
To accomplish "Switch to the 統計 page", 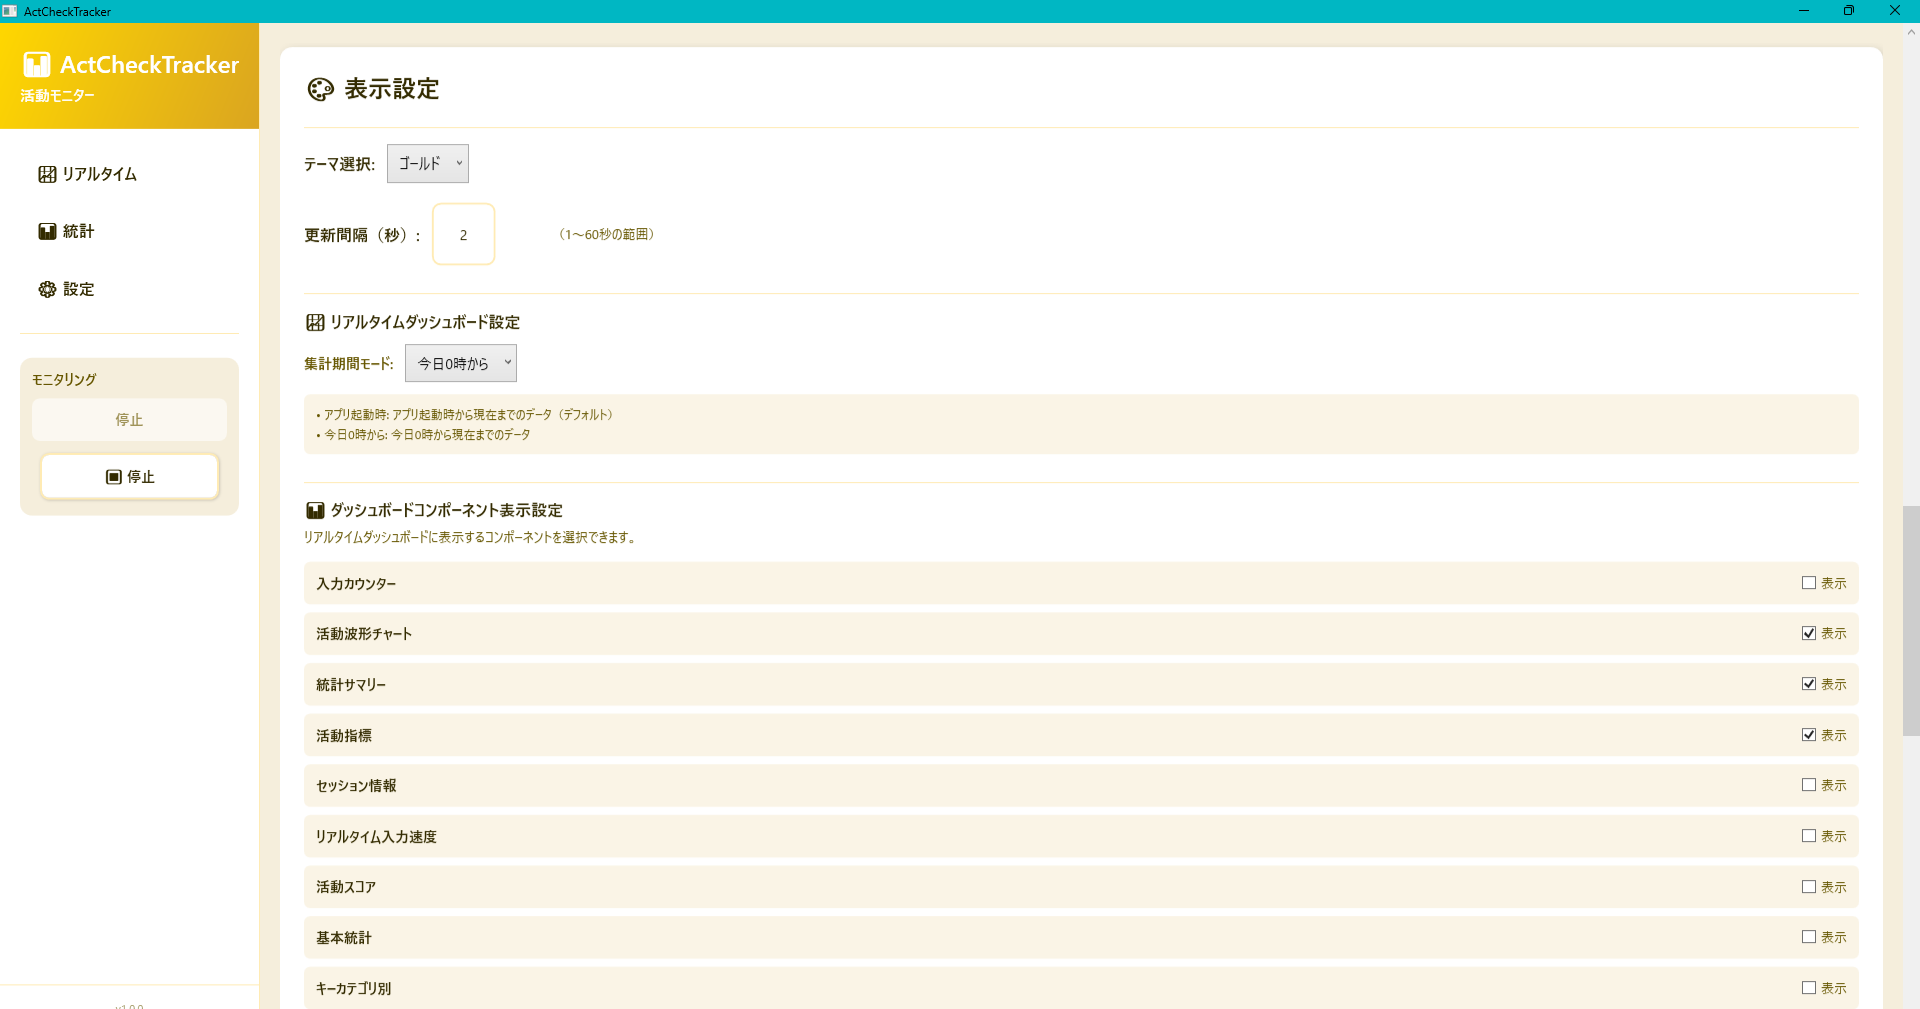I will click(78, 231).
